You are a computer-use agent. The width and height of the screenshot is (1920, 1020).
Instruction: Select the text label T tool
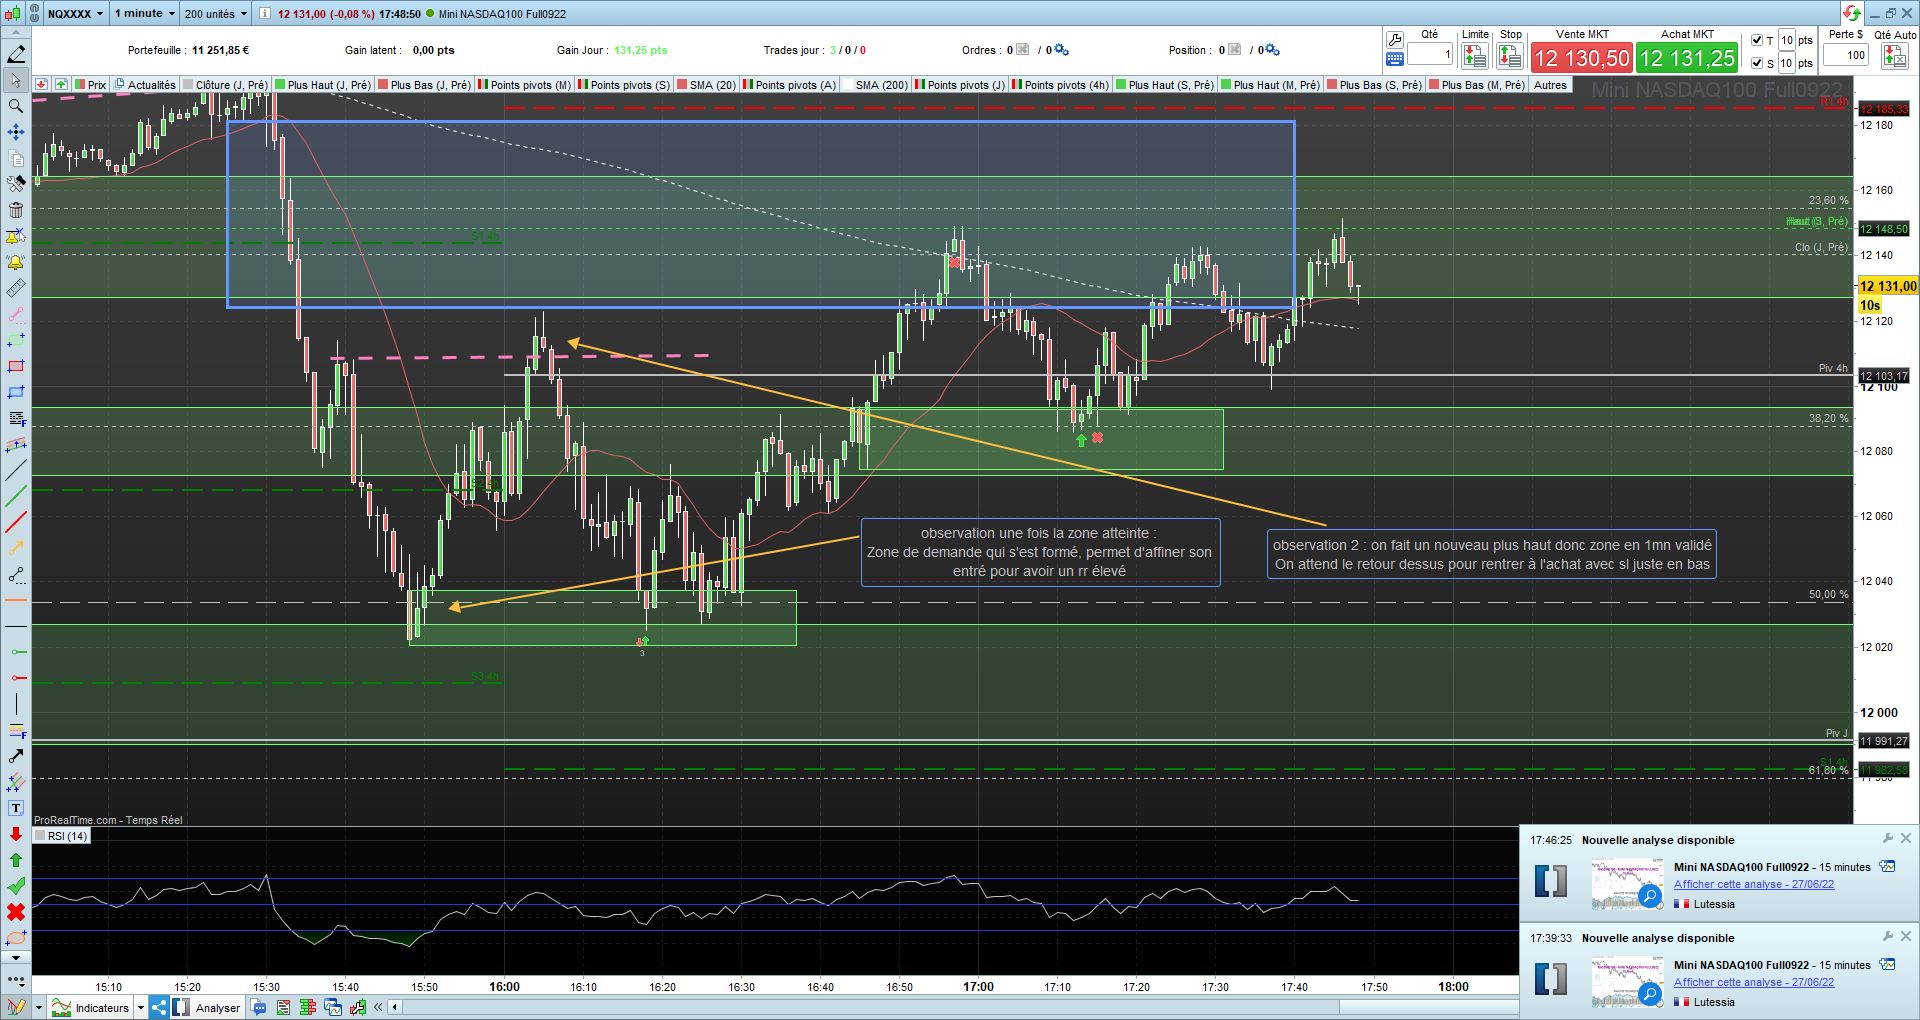(x=16, y=808)
